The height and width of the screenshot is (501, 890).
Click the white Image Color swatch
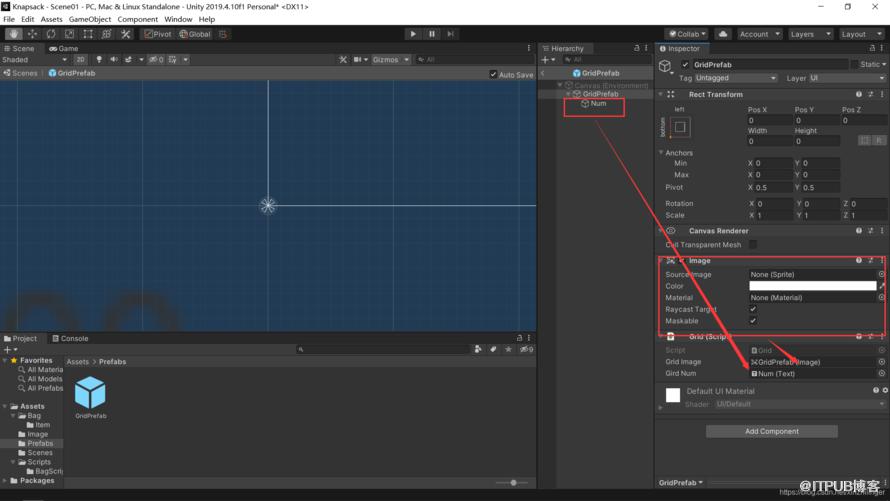(812, 286)
